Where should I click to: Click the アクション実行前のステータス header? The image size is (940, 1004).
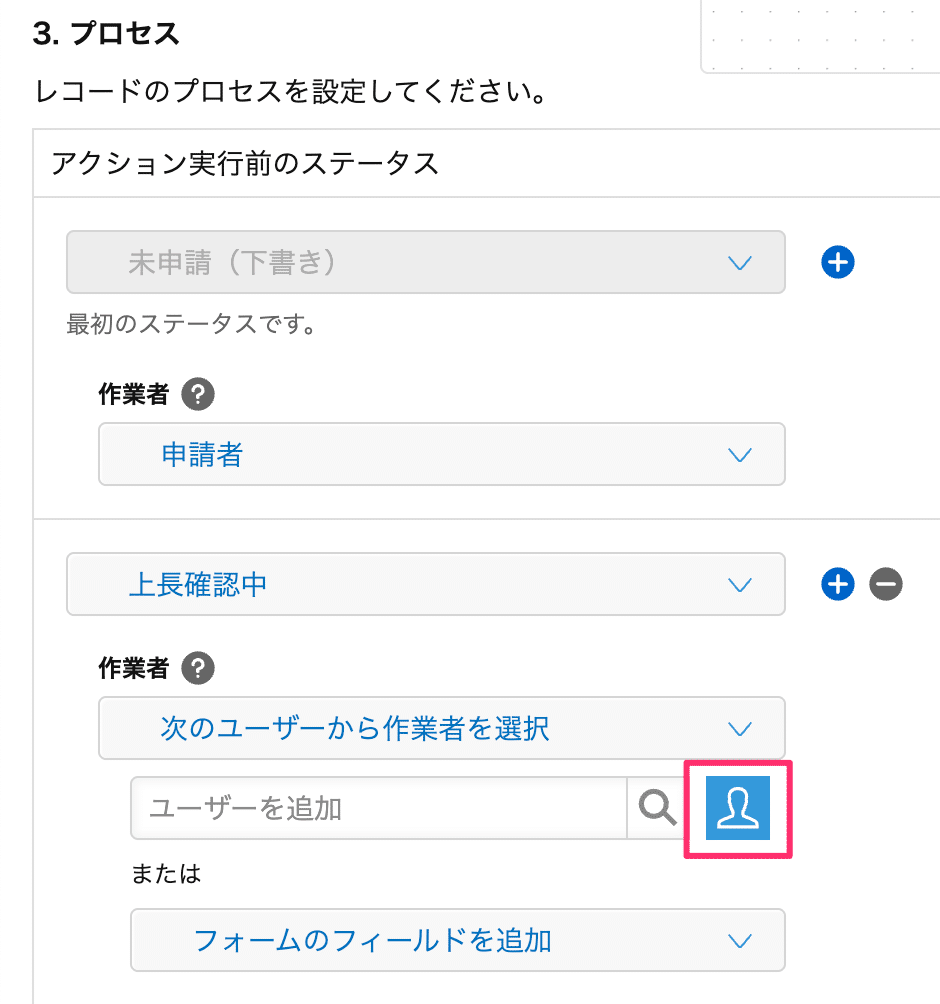pos(245,163)
